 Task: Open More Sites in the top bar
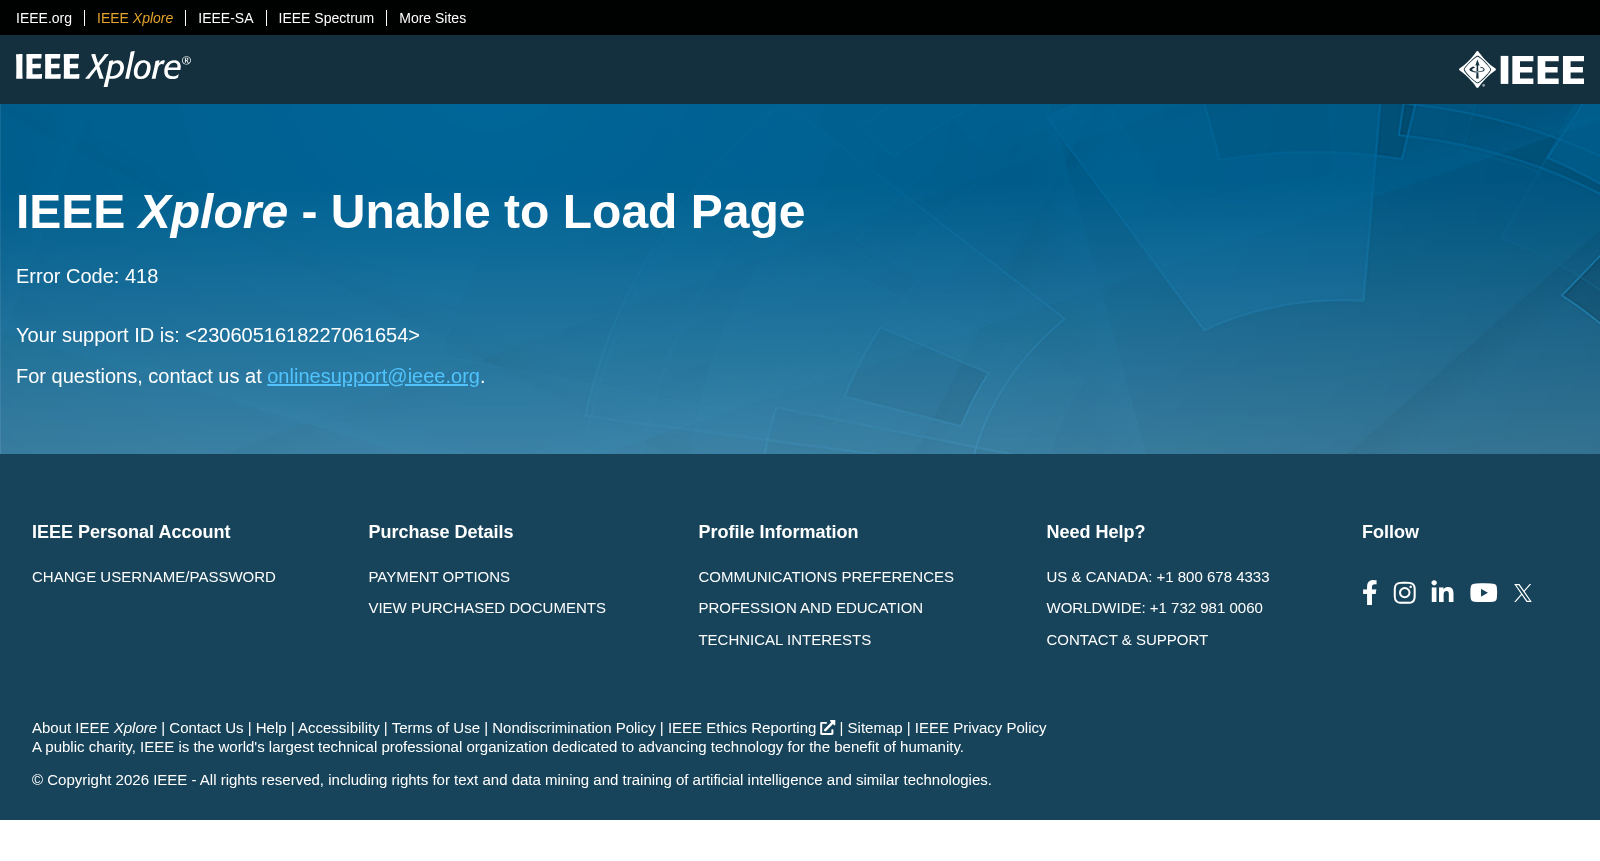[x=432, y=18]
